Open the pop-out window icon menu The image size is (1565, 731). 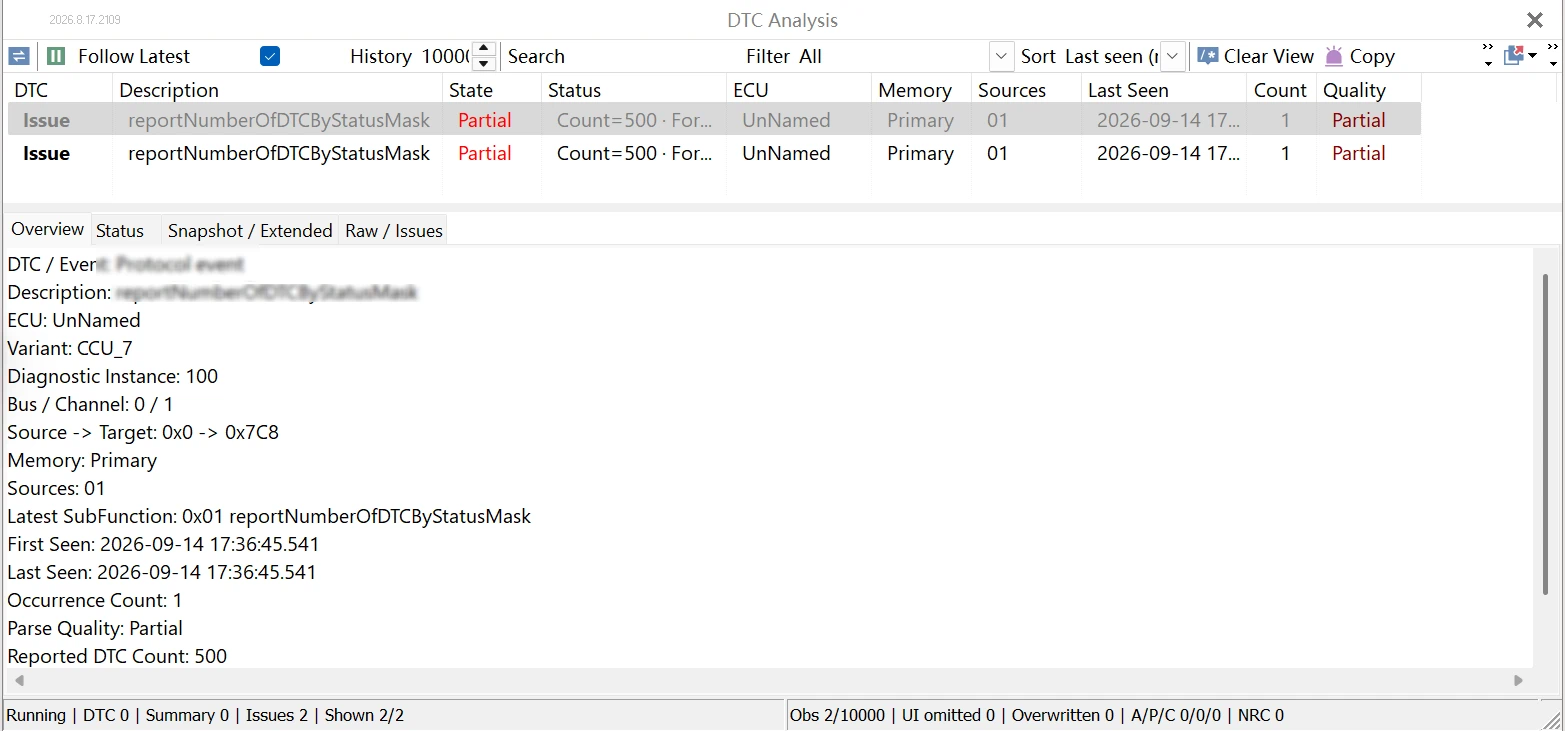click(x=1520, y=56)
